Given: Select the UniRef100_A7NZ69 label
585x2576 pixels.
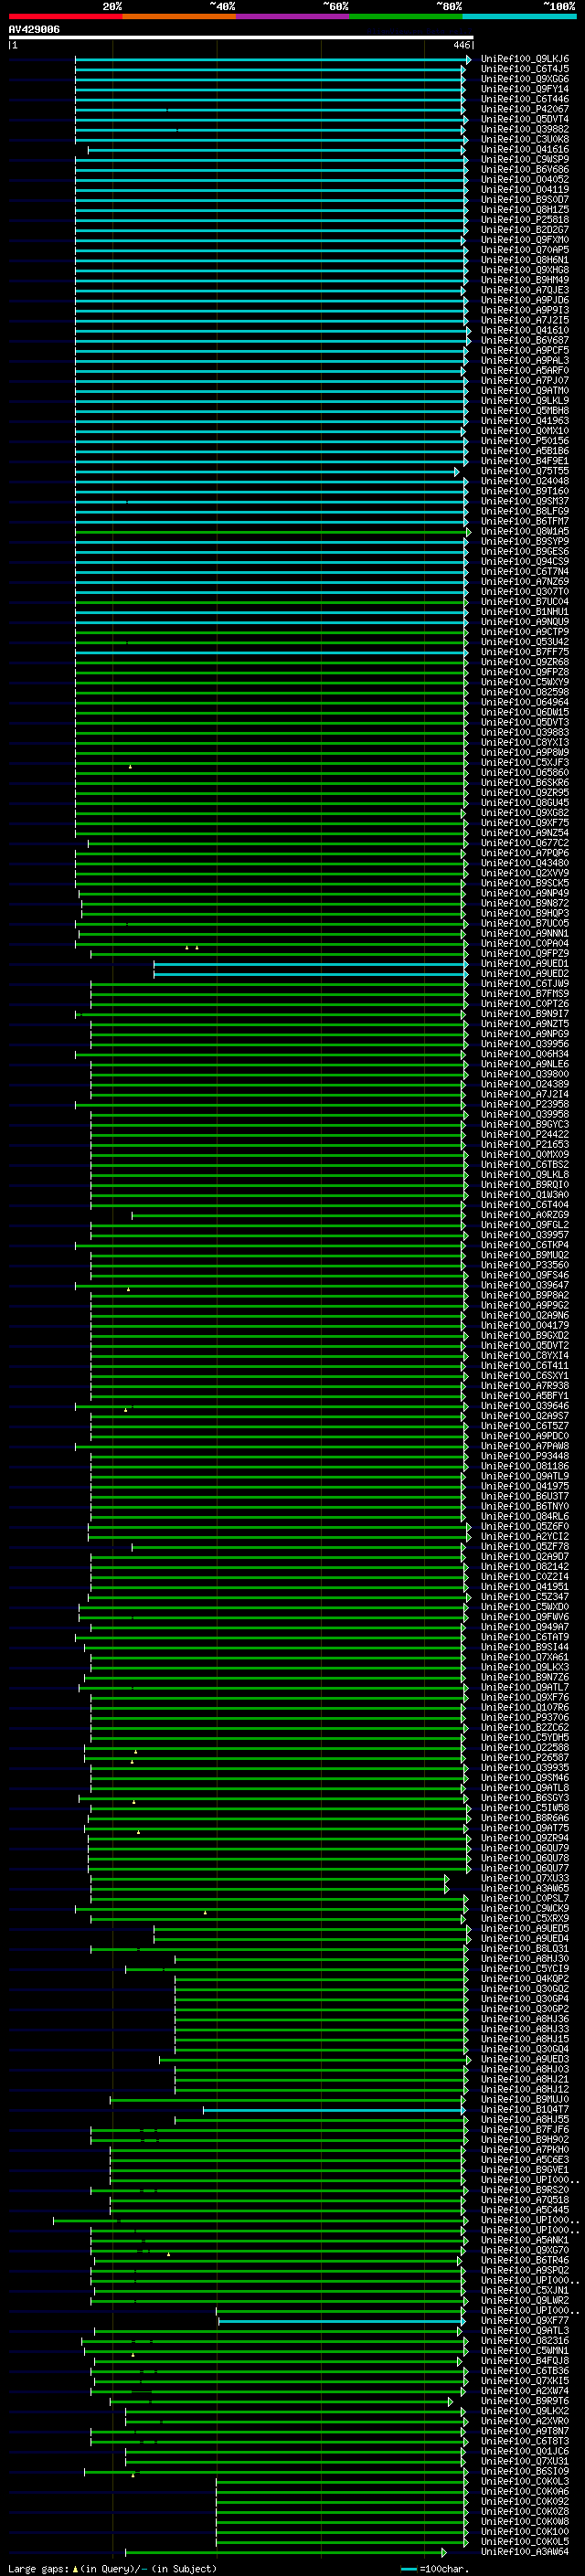Looking at the screenshot, I should pyautogui.click(x=525, y=581).
